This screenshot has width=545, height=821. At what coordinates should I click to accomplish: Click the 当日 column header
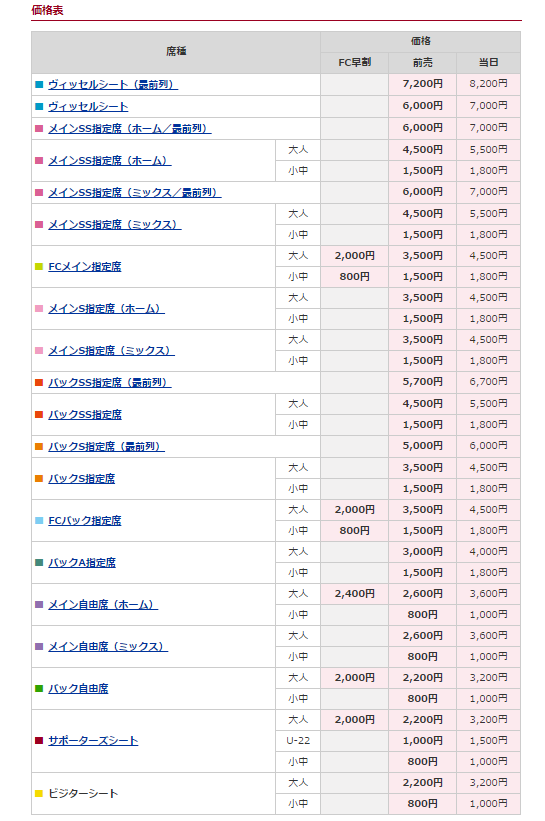click(x=488, y=63)
